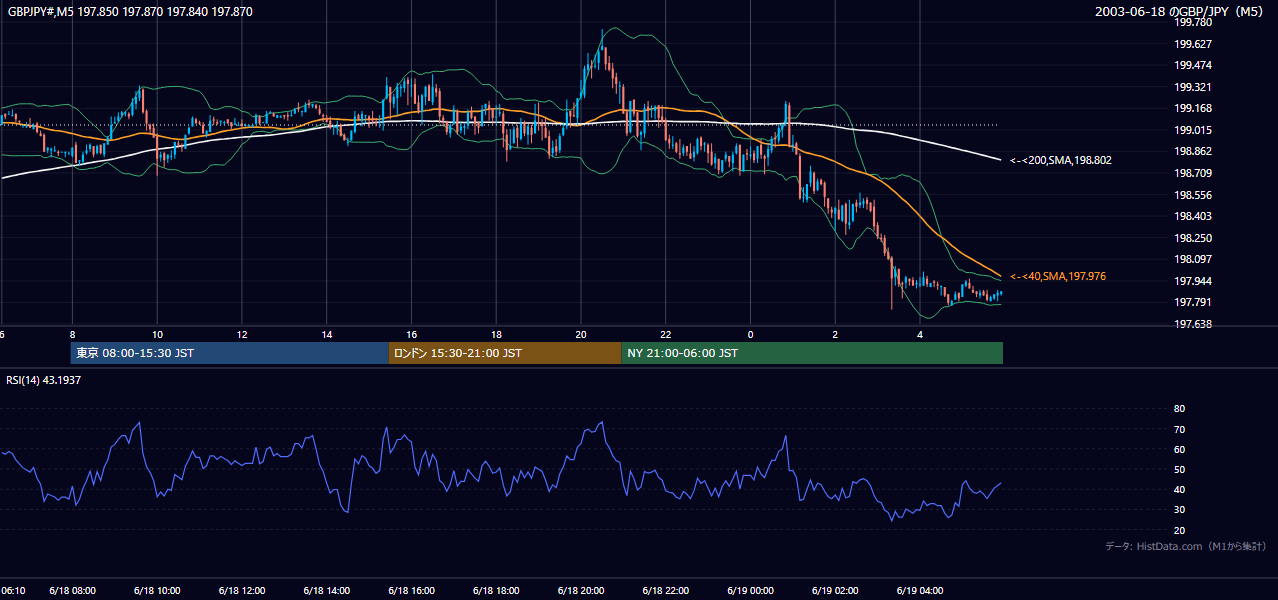Click the ロンドン 15:30-21:00 JST session bar

(x=505, y=353)
